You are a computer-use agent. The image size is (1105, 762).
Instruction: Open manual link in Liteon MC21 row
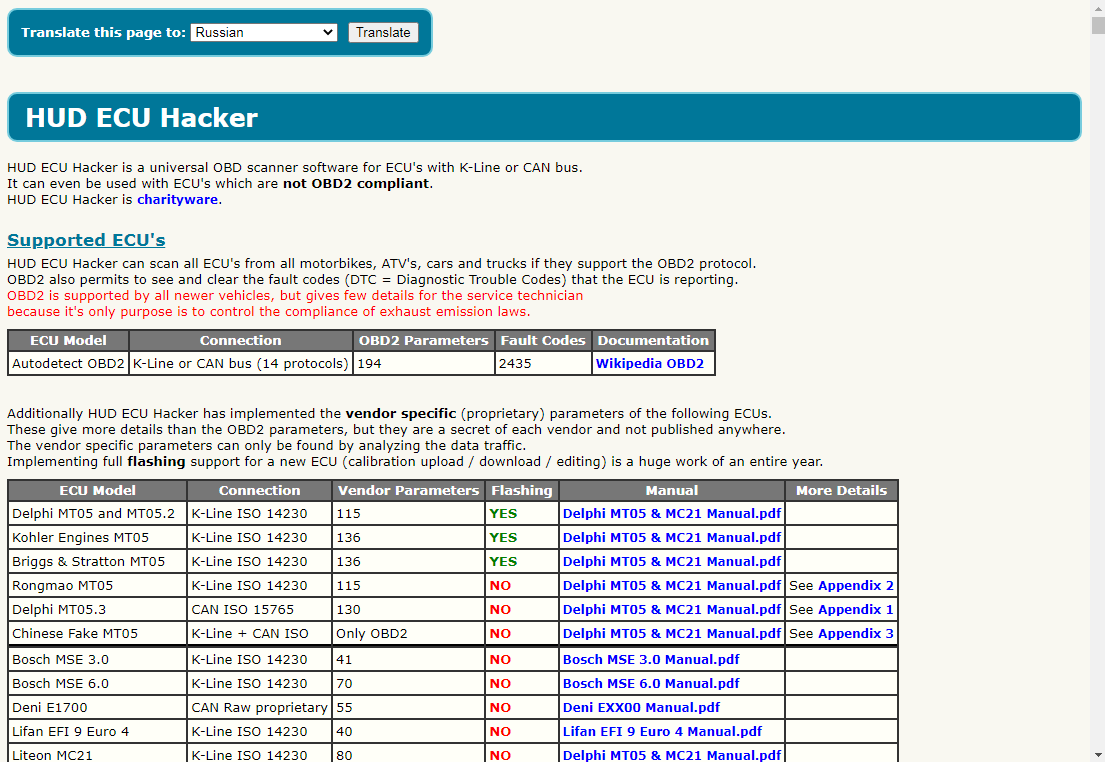(x=672, y=755)
